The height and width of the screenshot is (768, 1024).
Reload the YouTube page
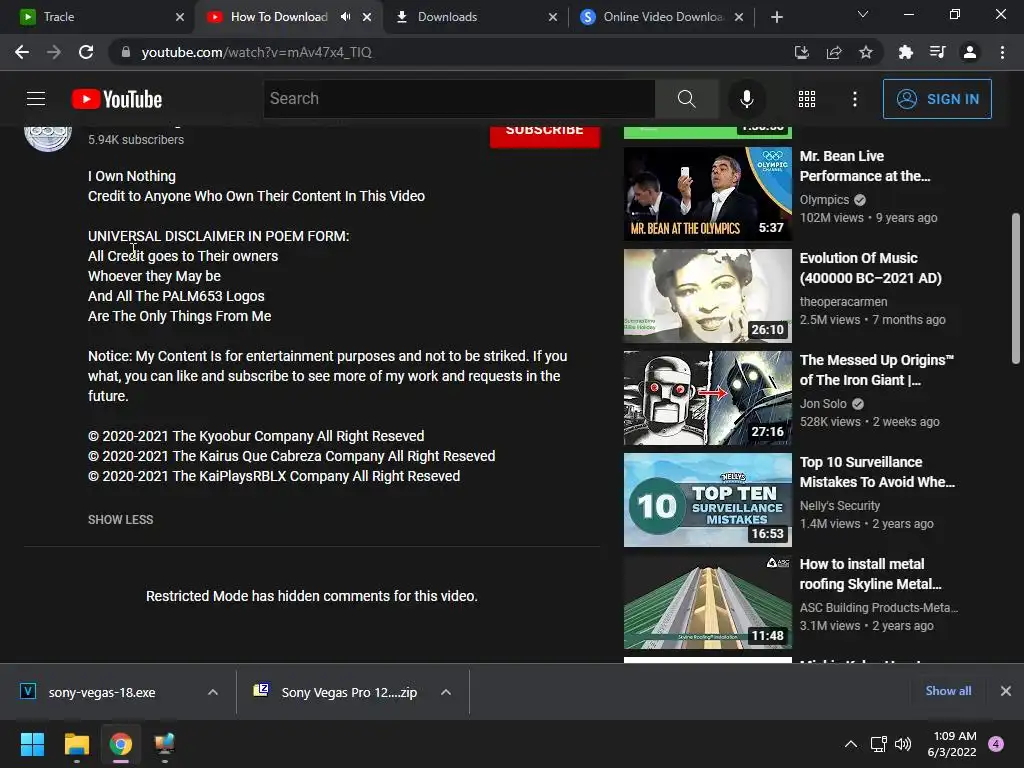click(86, 52)
